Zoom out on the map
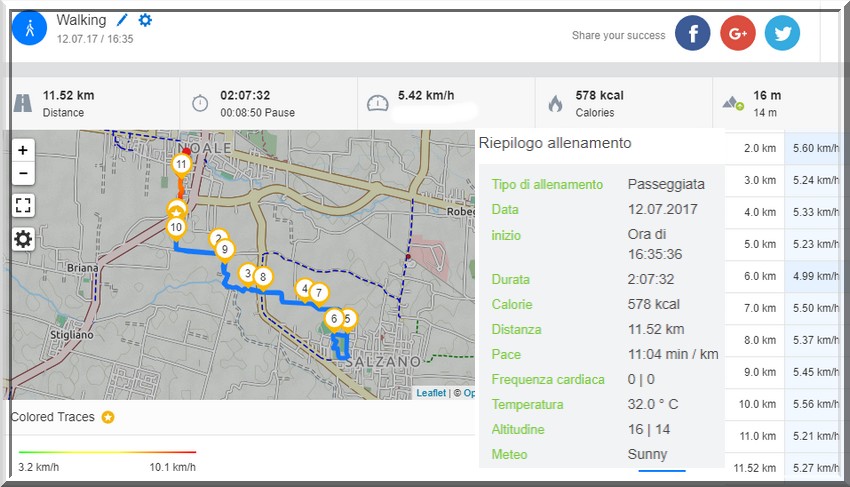 pyautogui.click(x=23, y=173)
